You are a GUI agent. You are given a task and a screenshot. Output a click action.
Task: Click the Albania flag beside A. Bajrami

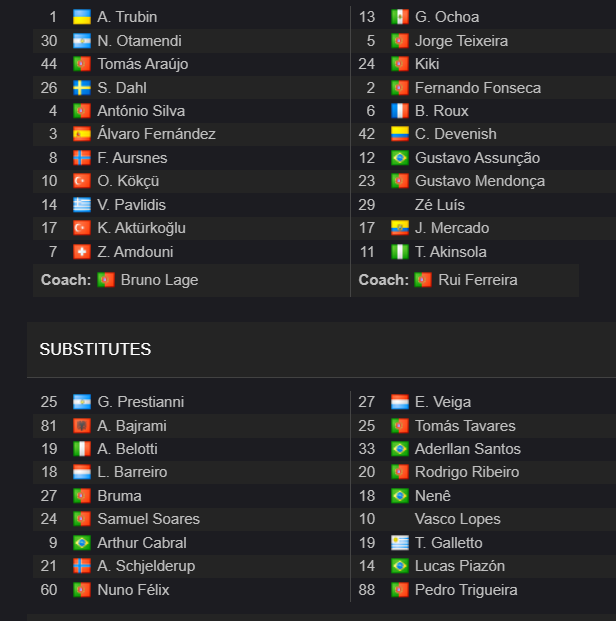[x=82, y=426]
